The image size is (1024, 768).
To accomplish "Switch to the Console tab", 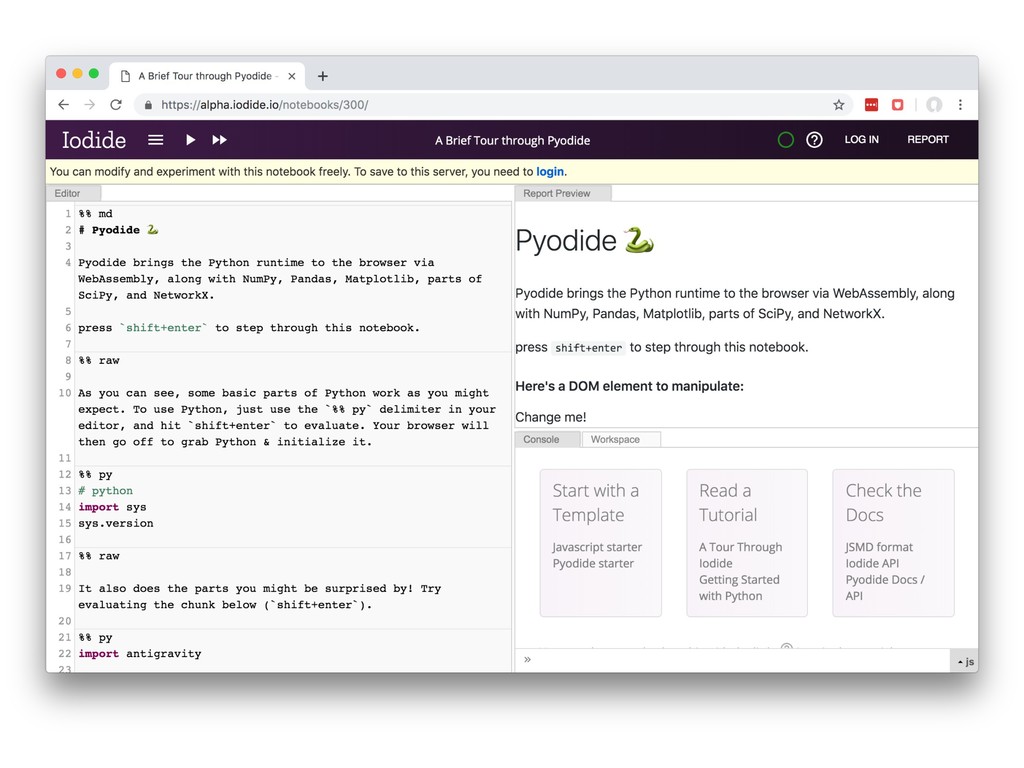I will coord(547,440).
